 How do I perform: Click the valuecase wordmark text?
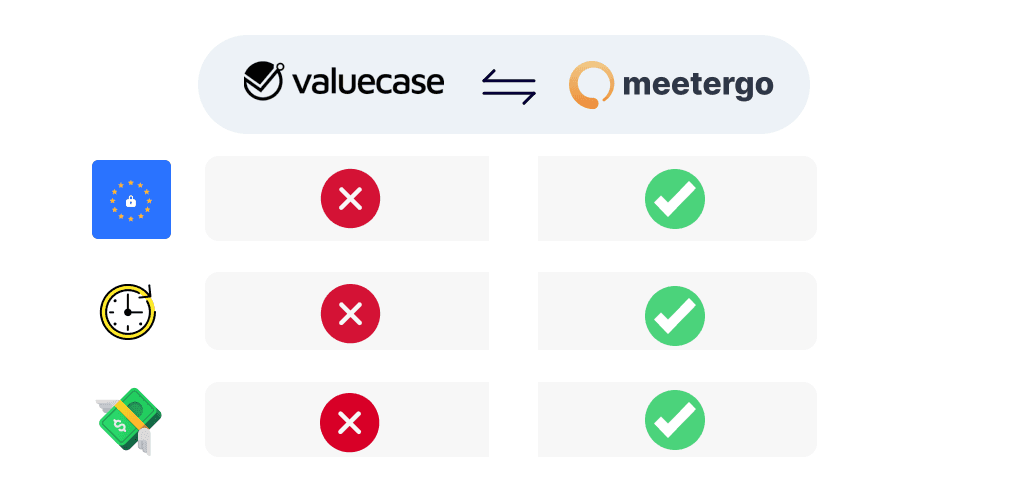coord(368,82)
